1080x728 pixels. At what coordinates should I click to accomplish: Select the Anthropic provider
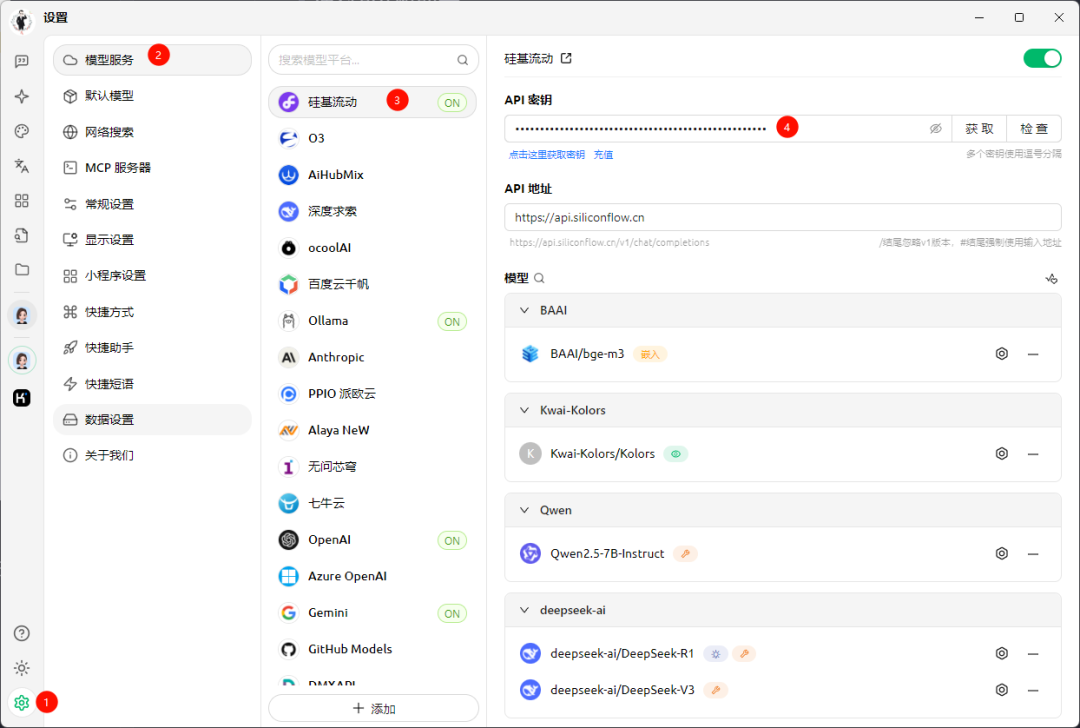(373, 357)
